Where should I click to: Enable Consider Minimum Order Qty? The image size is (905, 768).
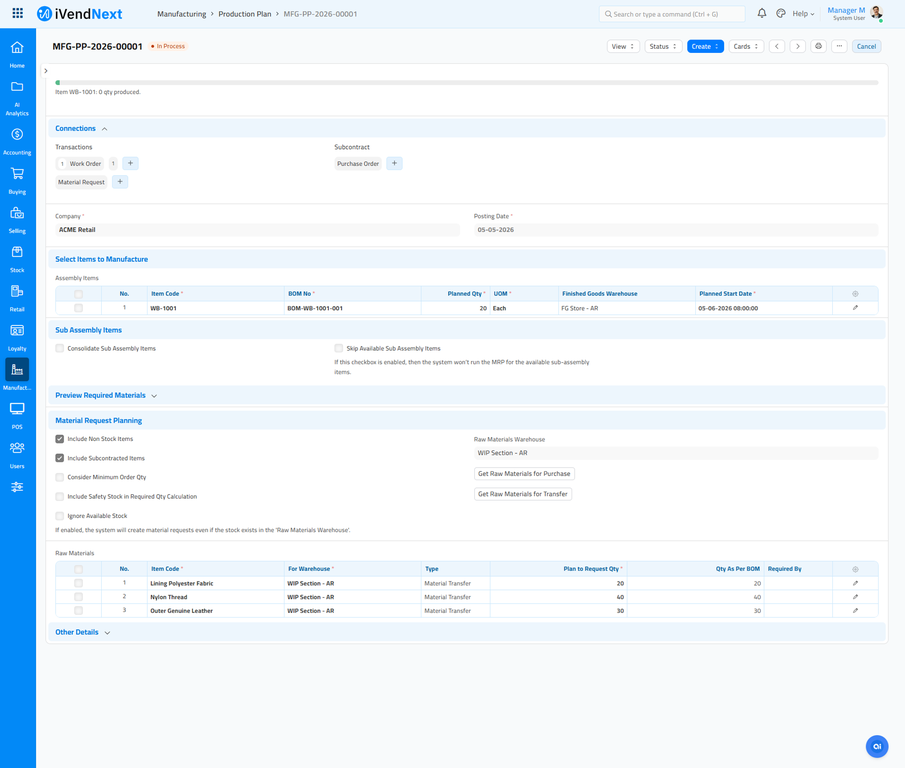59,477
